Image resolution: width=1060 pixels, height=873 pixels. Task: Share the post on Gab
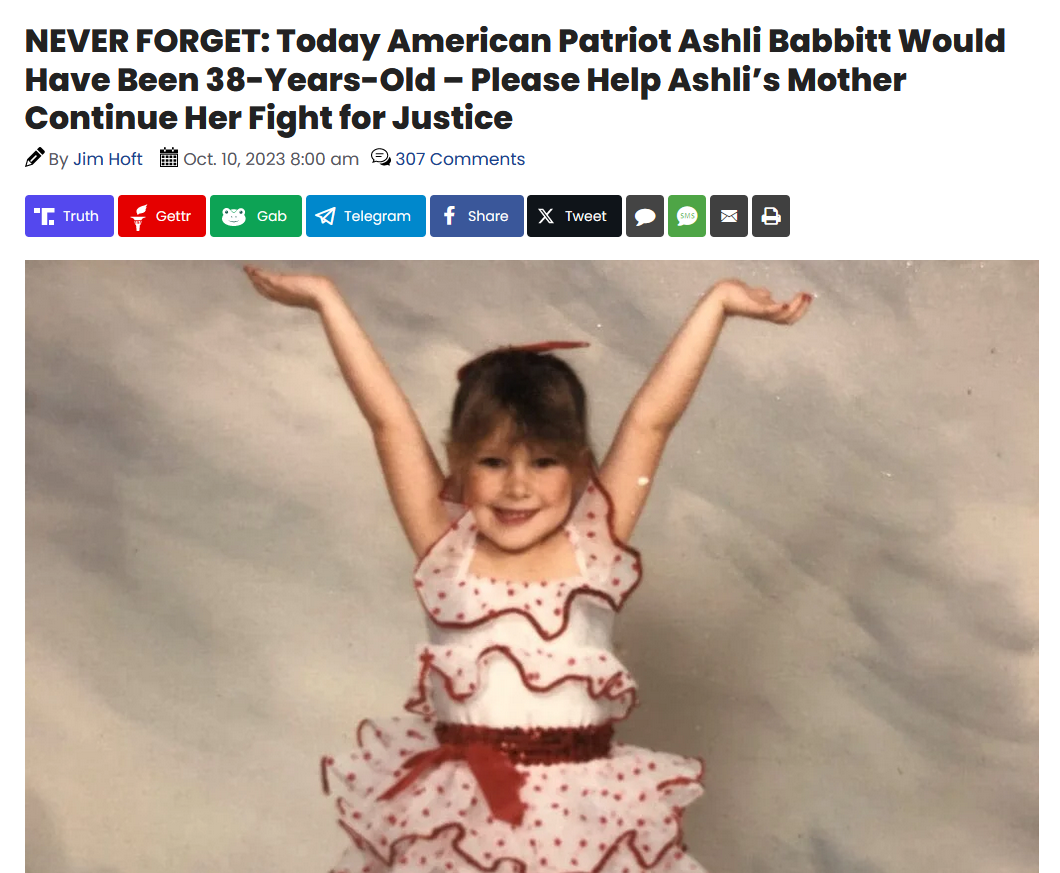click(256, 216)
